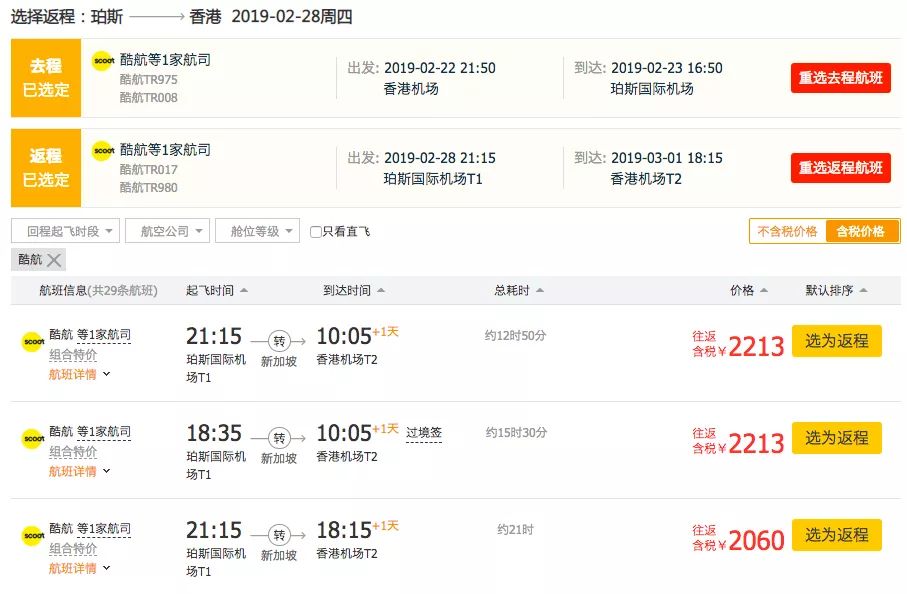Click 过境签 transit visa note

point(423,433)
